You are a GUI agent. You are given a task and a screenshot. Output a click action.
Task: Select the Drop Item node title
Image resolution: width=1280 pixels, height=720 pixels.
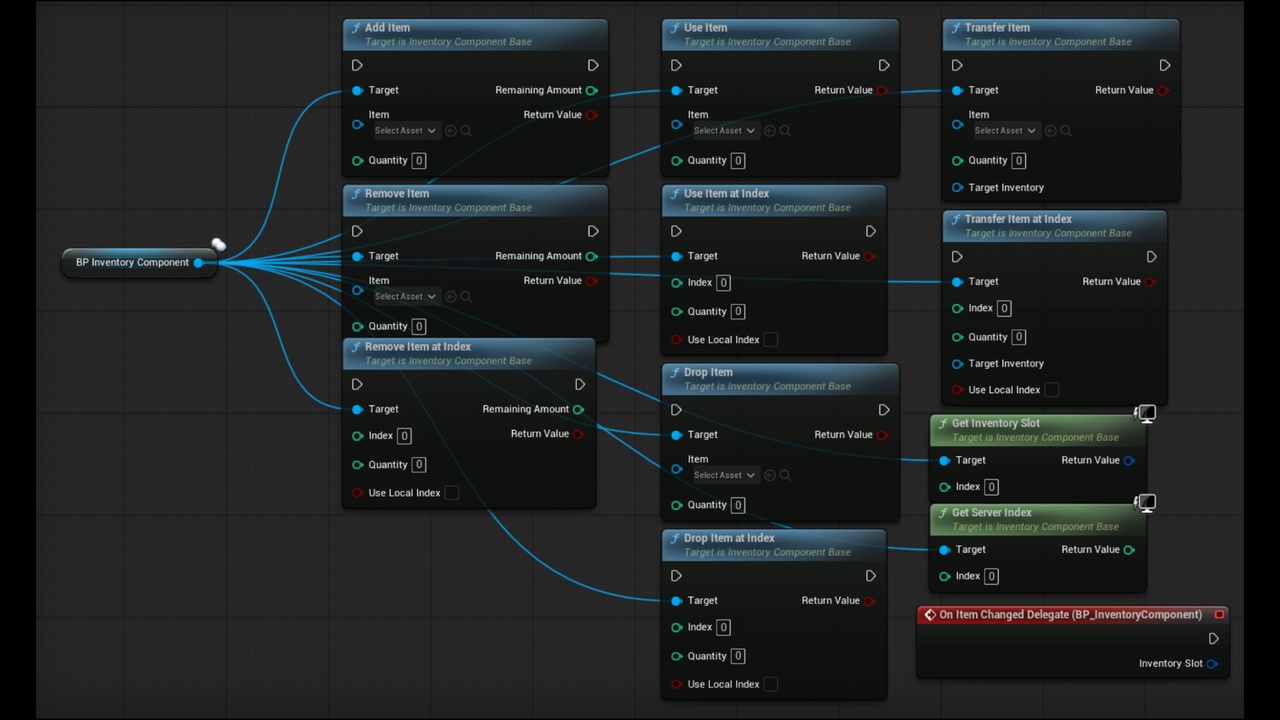708,372
